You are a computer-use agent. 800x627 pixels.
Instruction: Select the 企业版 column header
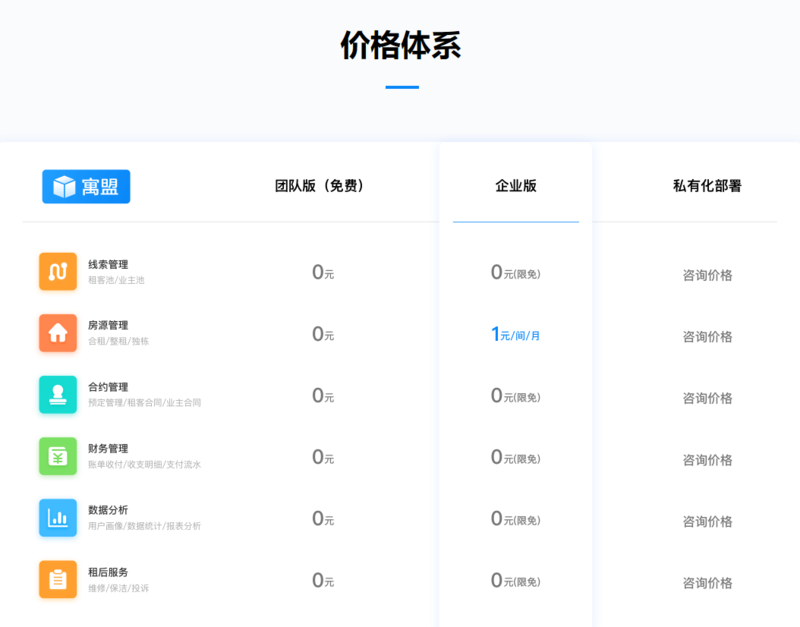click(516, 186)
